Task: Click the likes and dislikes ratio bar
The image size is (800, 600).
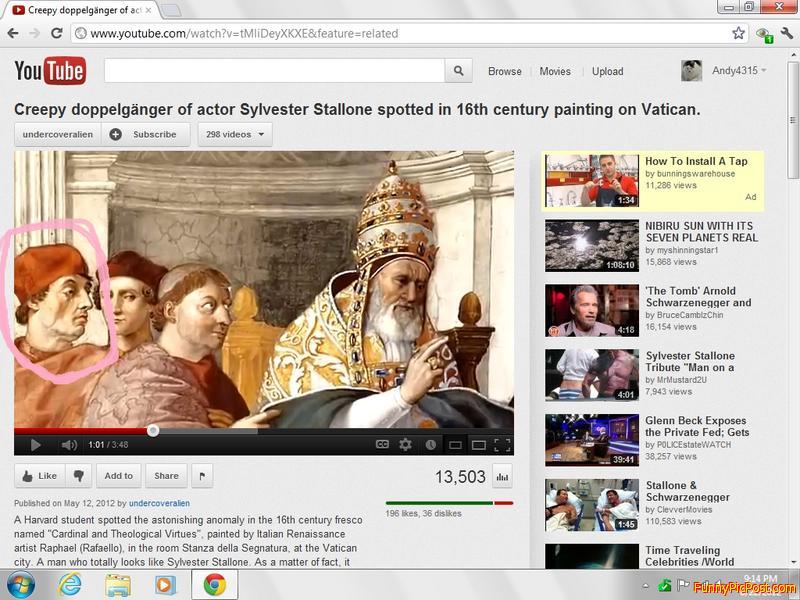Action: pos(449,503)
